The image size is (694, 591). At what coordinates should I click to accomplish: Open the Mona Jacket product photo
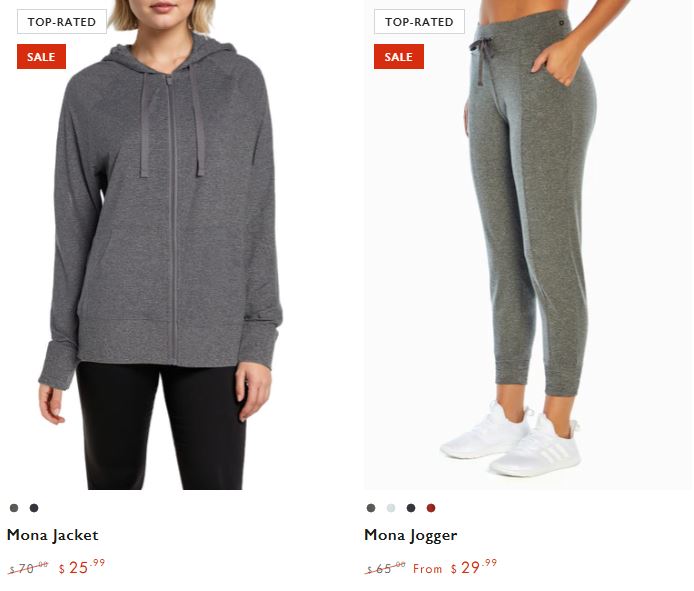[x=168, y=245]
